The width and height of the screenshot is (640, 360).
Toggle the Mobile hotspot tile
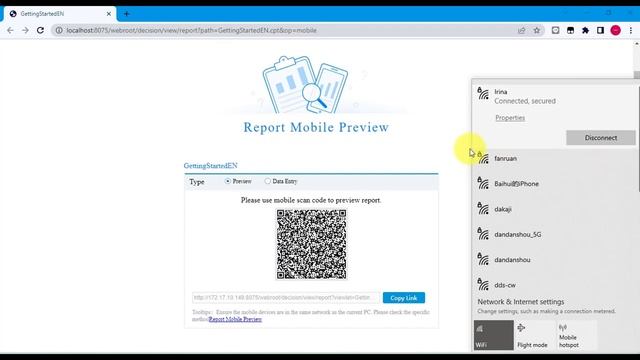click(576, 335)
